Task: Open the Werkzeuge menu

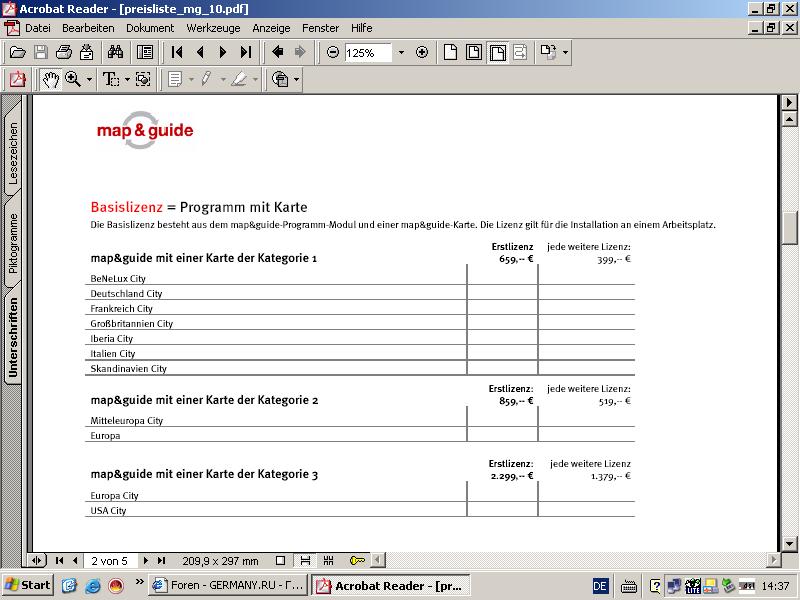Action: pos(213,28)
